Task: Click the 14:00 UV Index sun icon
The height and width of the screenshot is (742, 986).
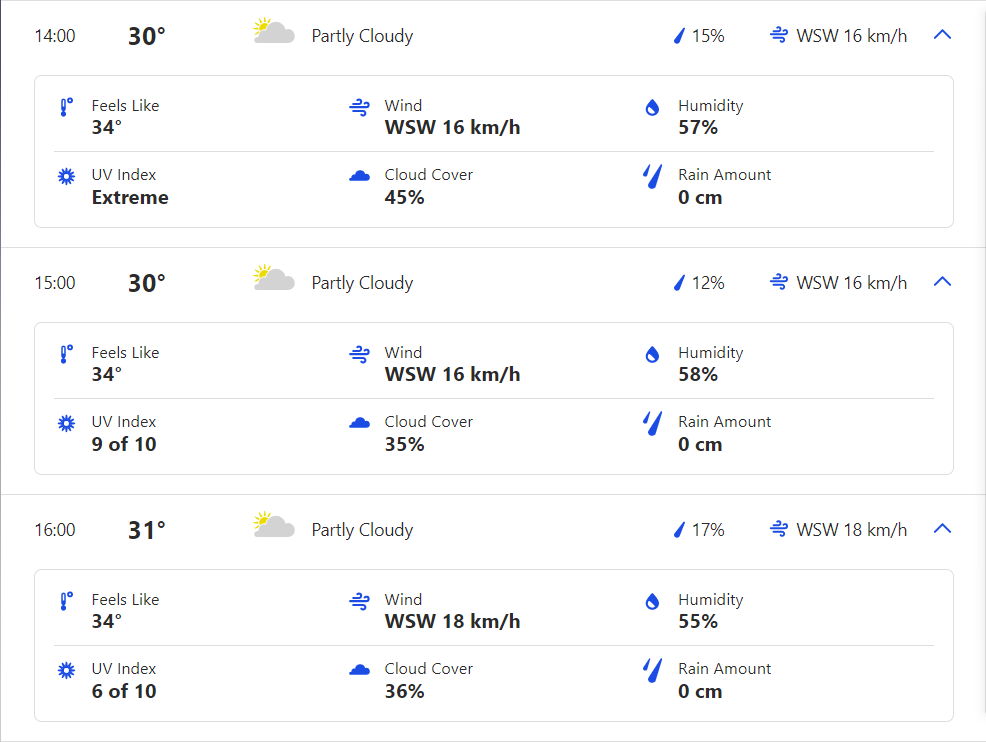Action: [66, 177]
